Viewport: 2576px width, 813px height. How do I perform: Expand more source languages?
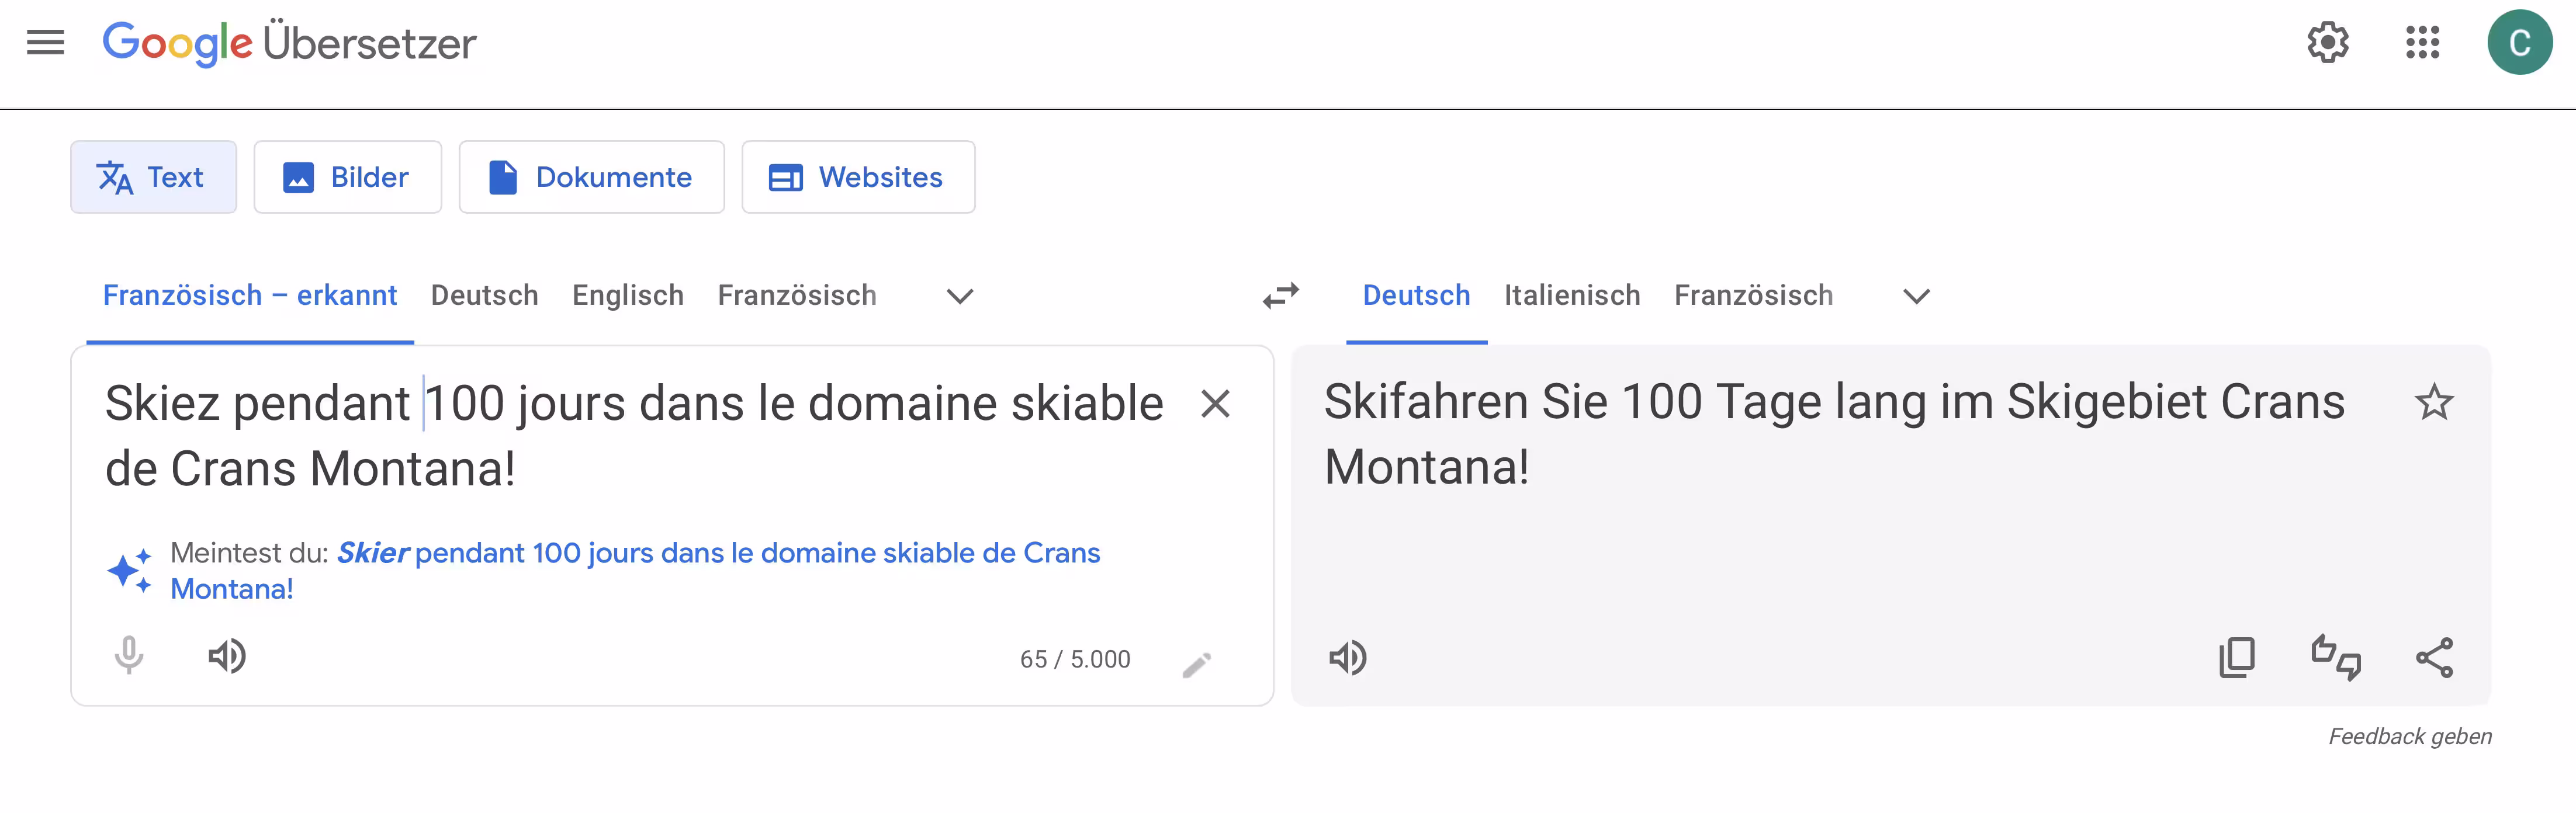click(960, 296)
